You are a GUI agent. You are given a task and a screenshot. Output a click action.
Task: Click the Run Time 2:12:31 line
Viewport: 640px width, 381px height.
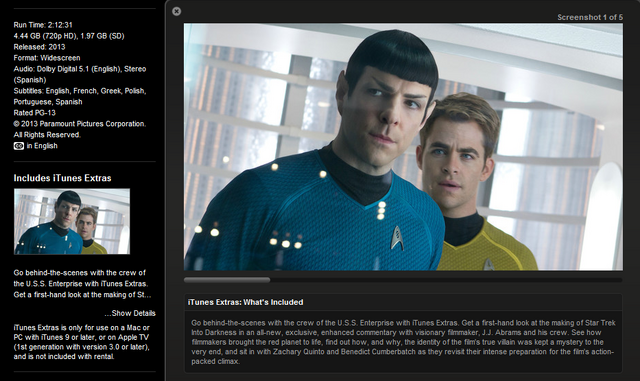43,25
